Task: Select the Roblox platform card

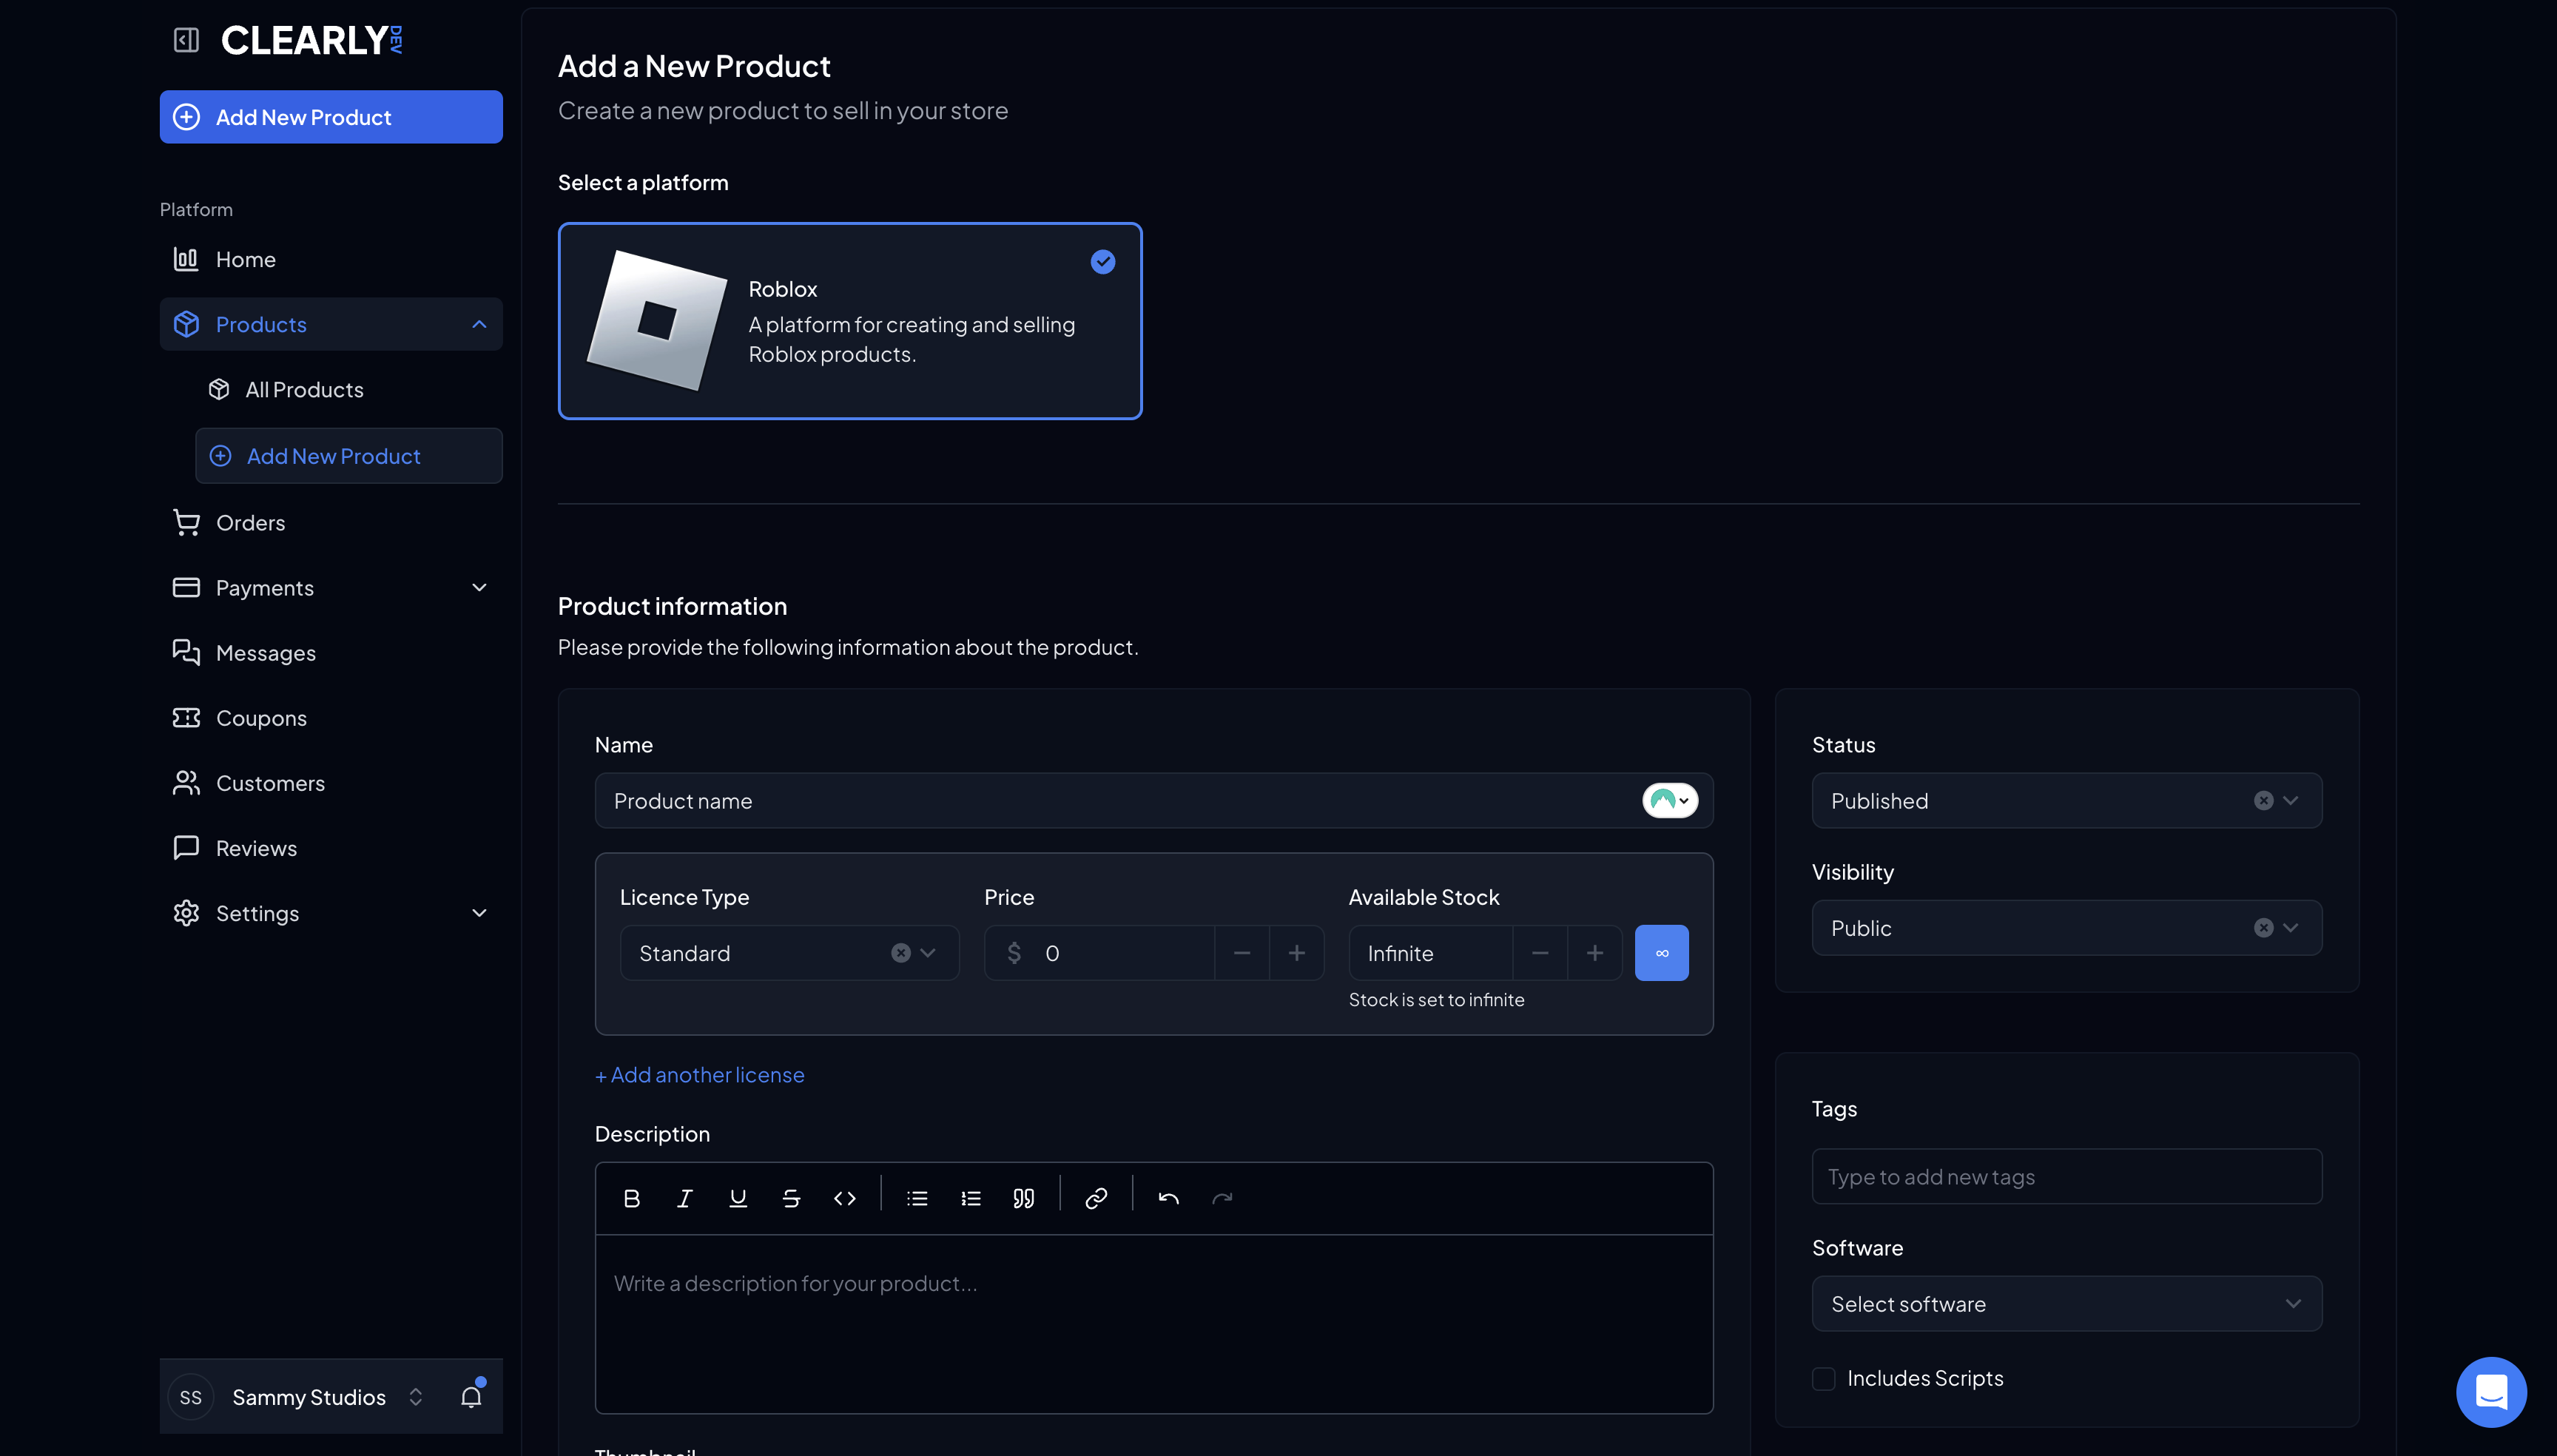Action: [x=849, y=321]
